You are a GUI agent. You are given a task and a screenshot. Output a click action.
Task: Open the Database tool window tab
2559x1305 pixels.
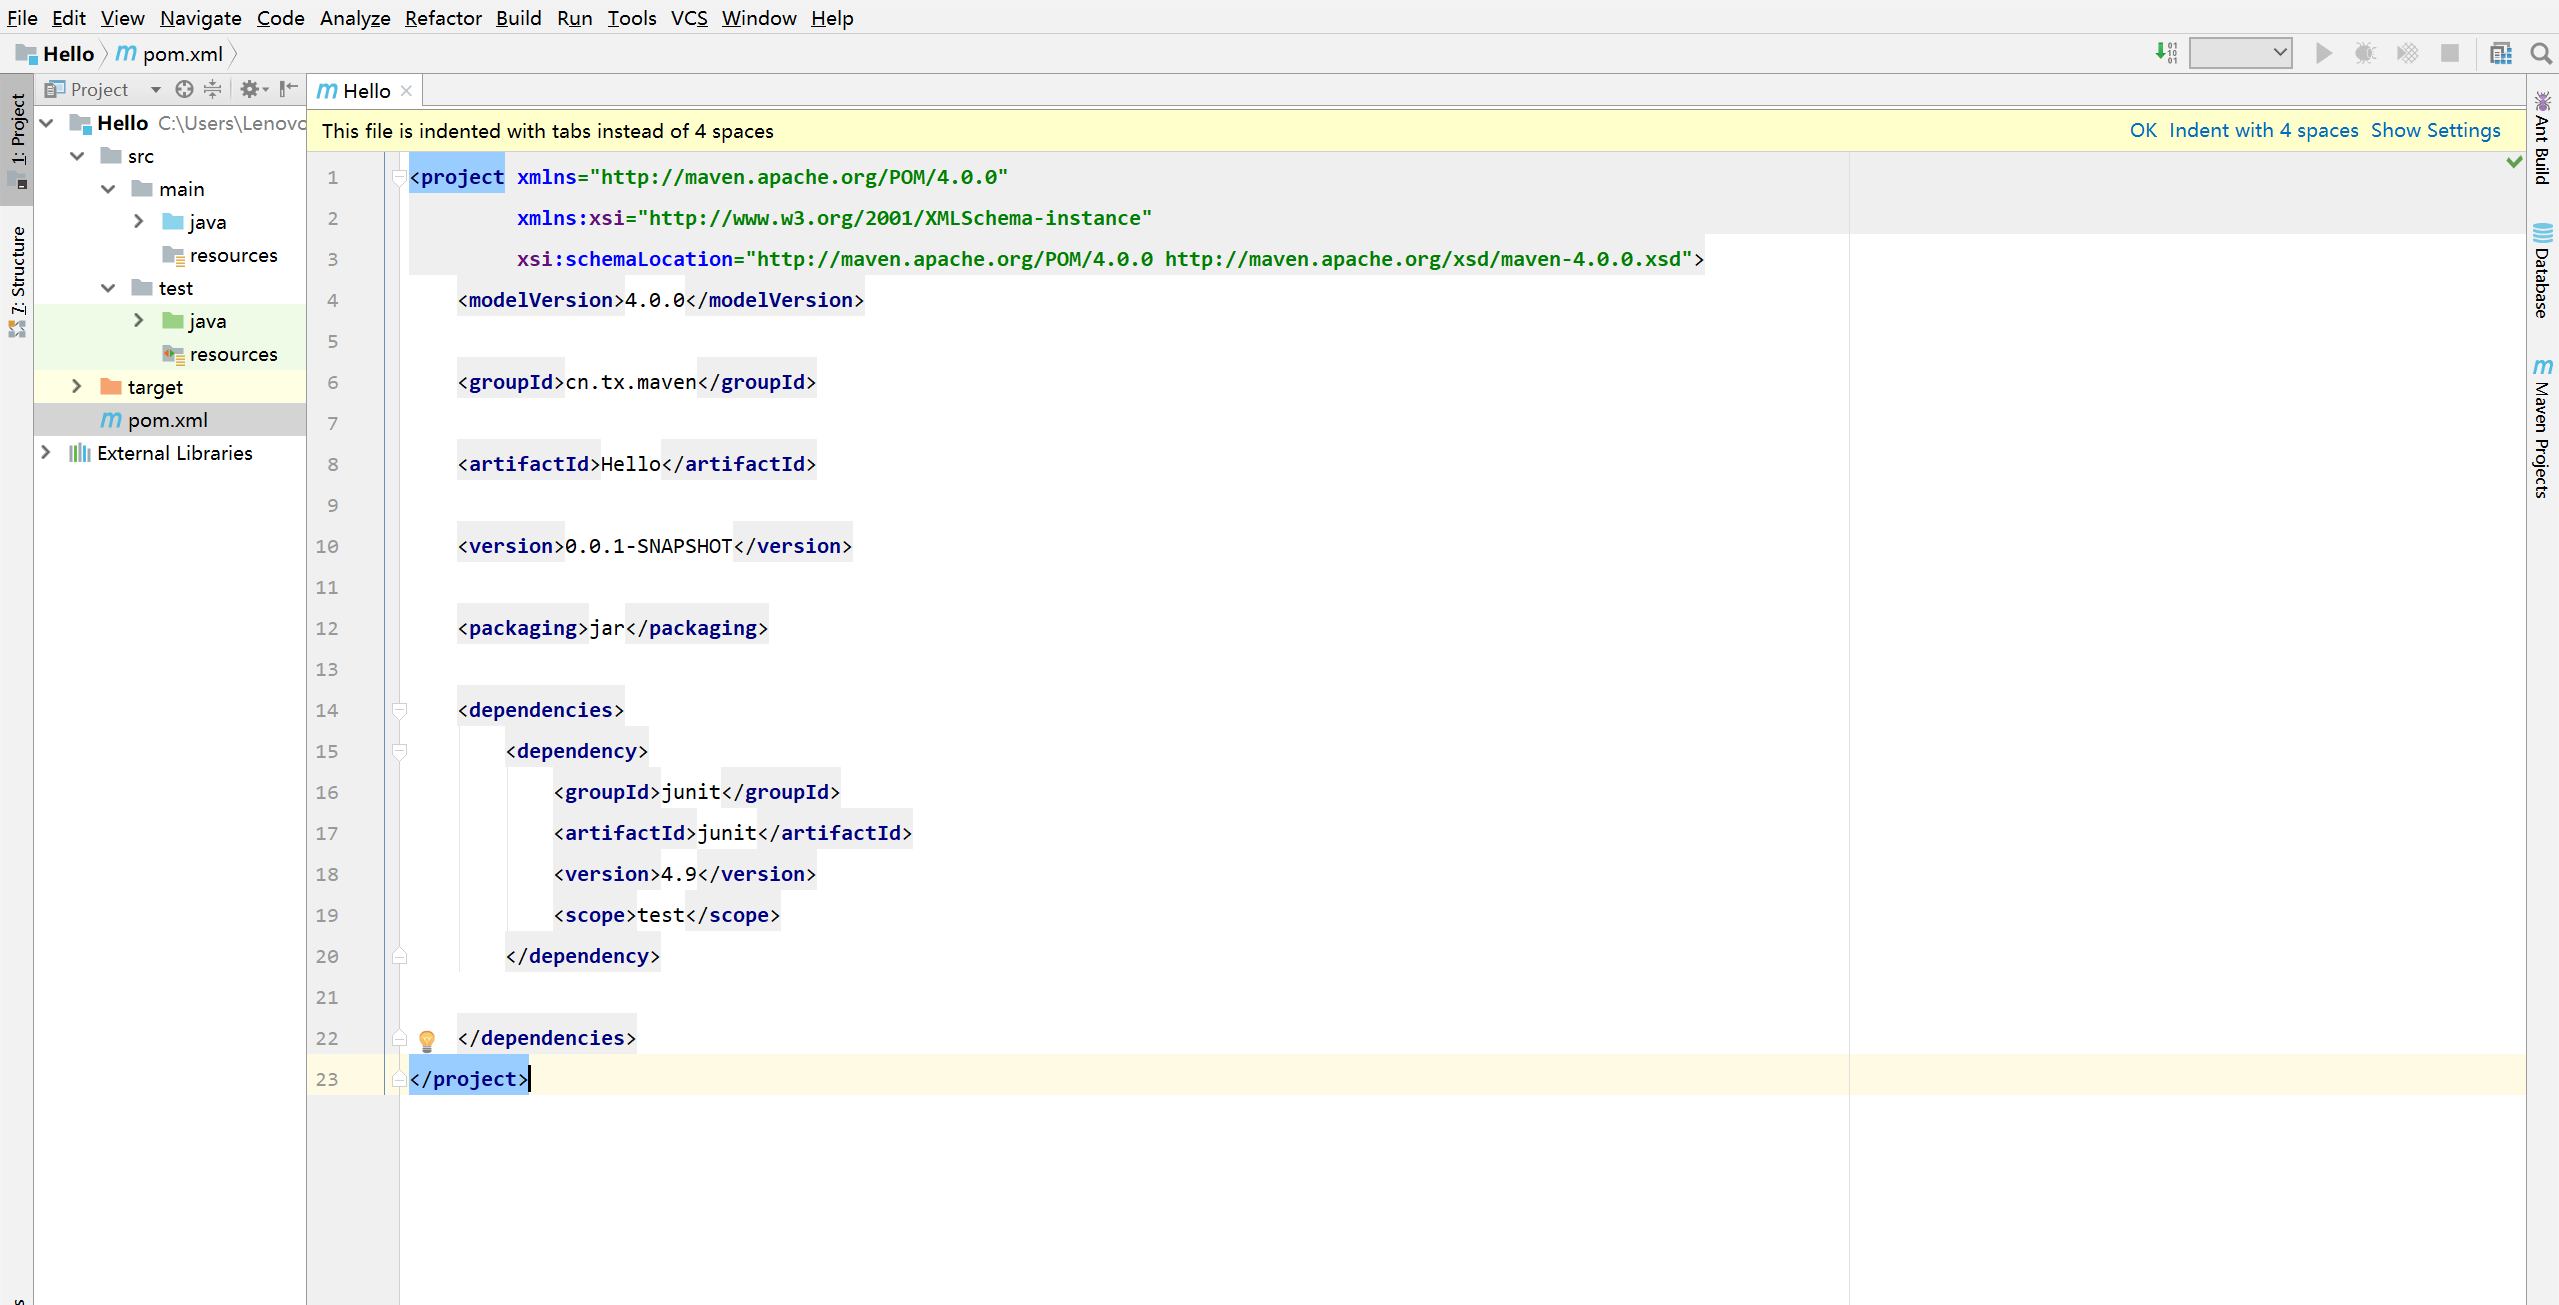2542,270
